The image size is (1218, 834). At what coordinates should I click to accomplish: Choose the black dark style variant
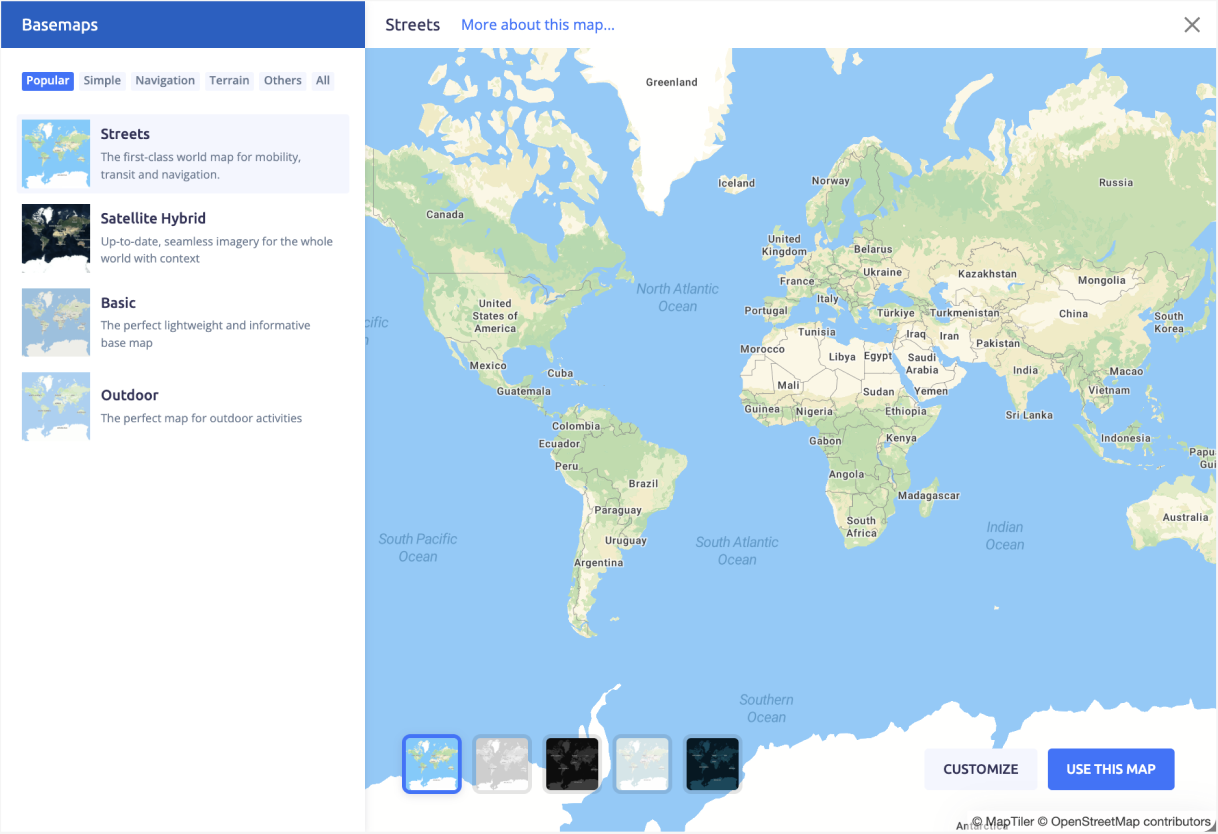click(x=572, y=764)
